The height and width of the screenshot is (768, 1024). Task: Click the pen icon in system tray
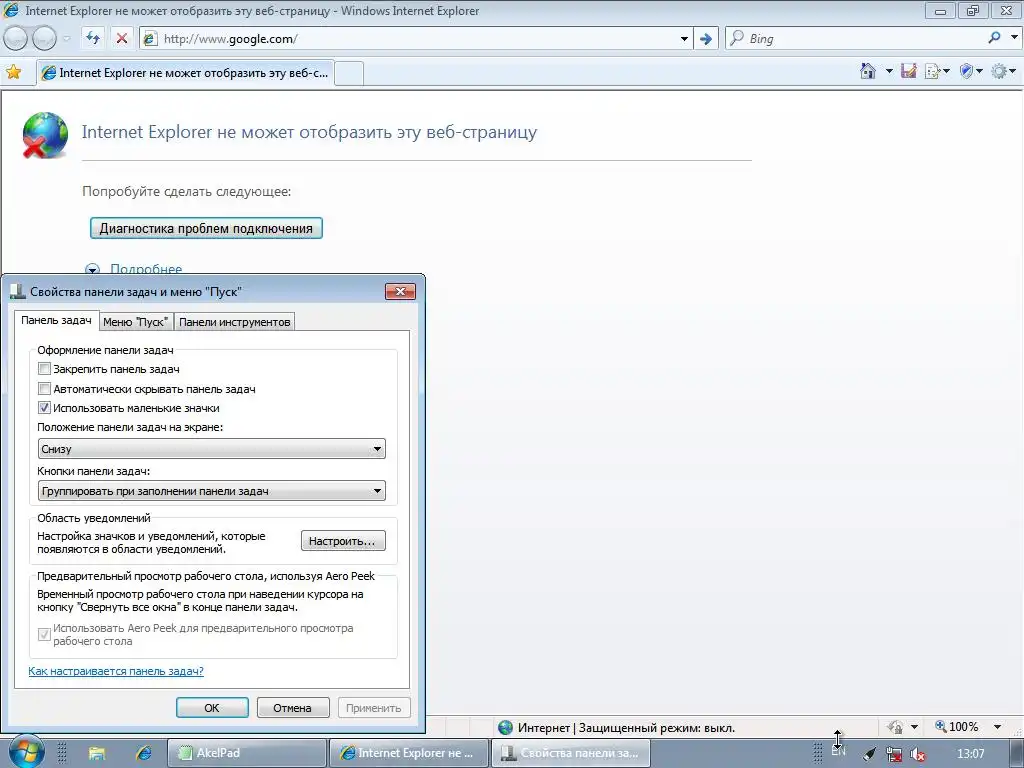[869, 754]
